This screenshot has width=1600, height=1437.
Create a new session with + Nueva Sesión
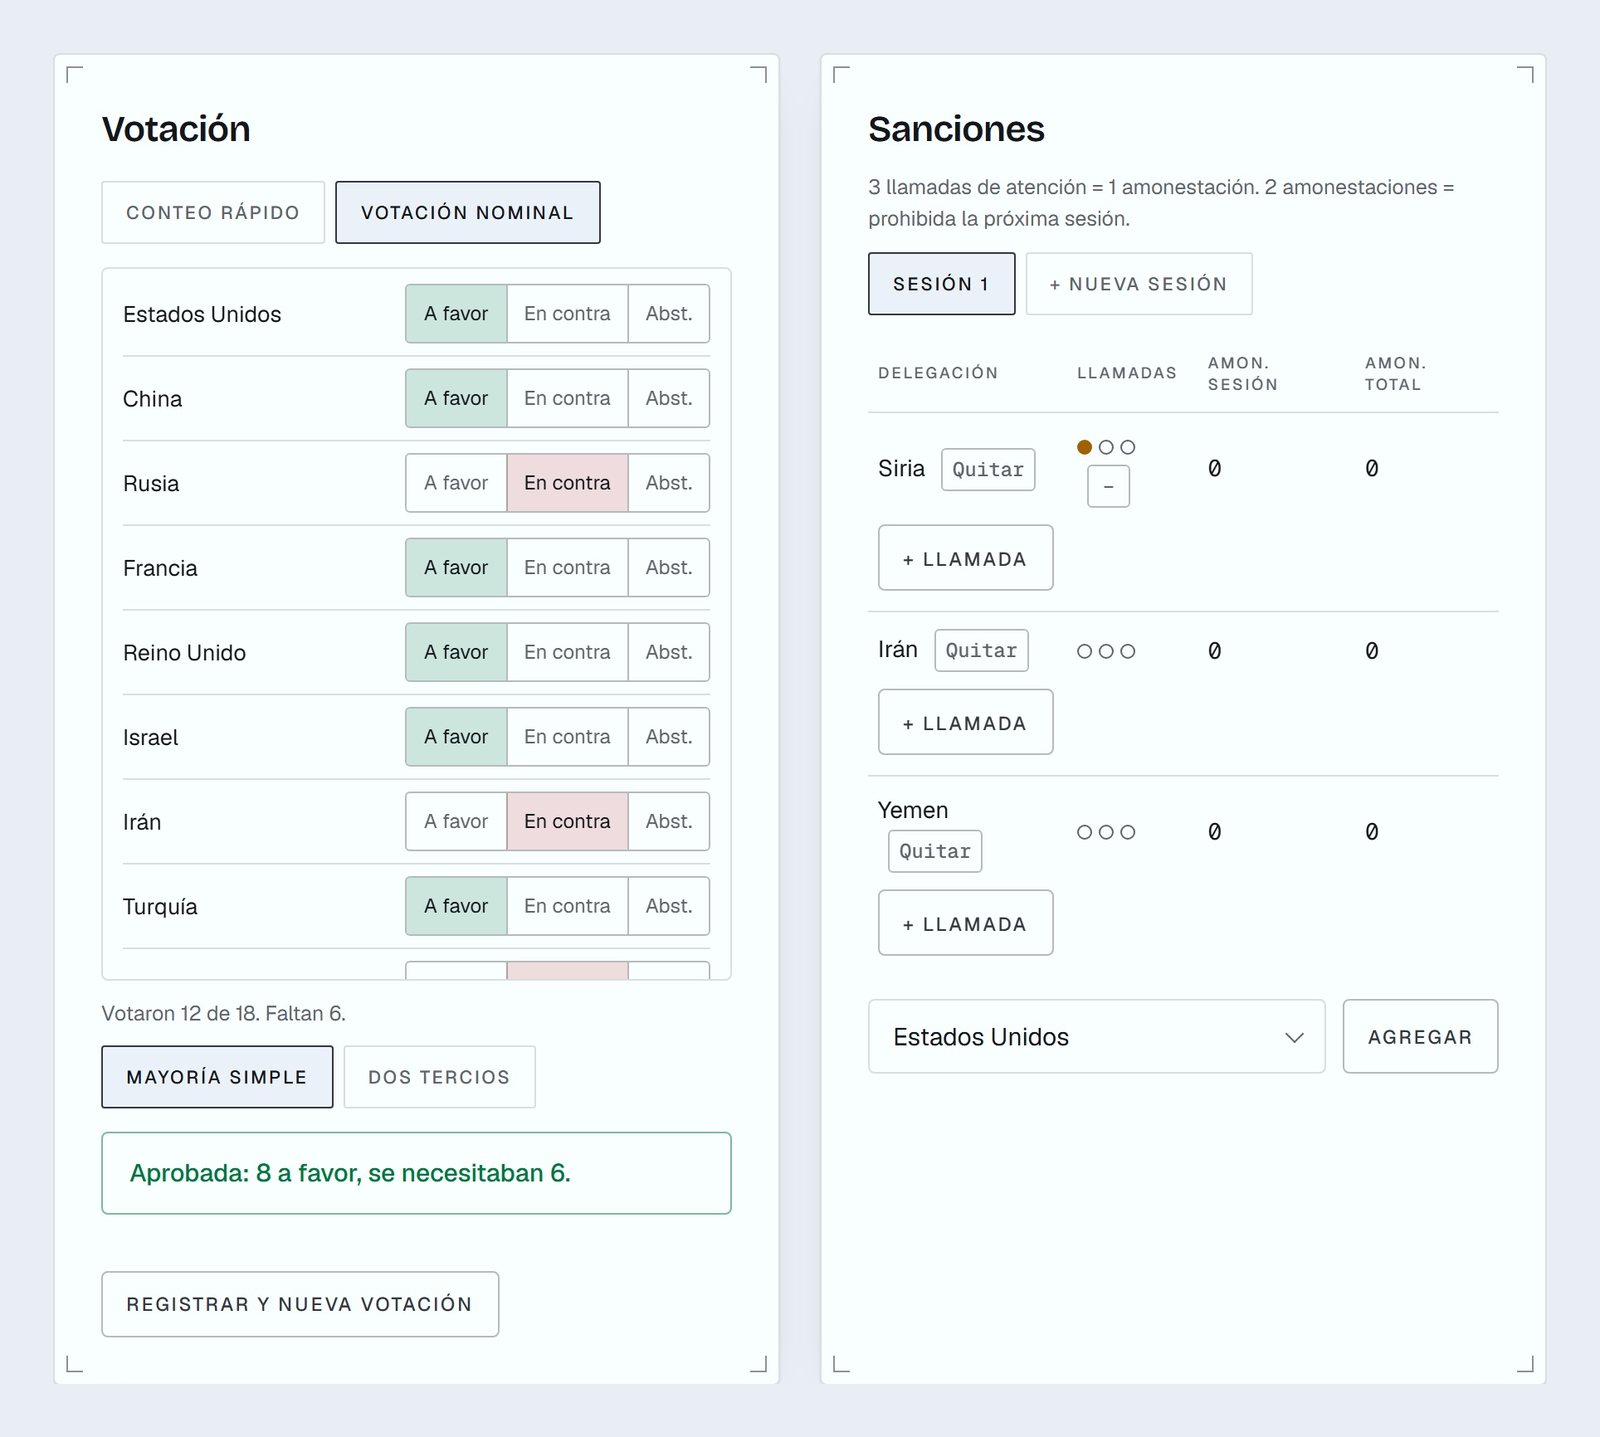coord(1138,284)
